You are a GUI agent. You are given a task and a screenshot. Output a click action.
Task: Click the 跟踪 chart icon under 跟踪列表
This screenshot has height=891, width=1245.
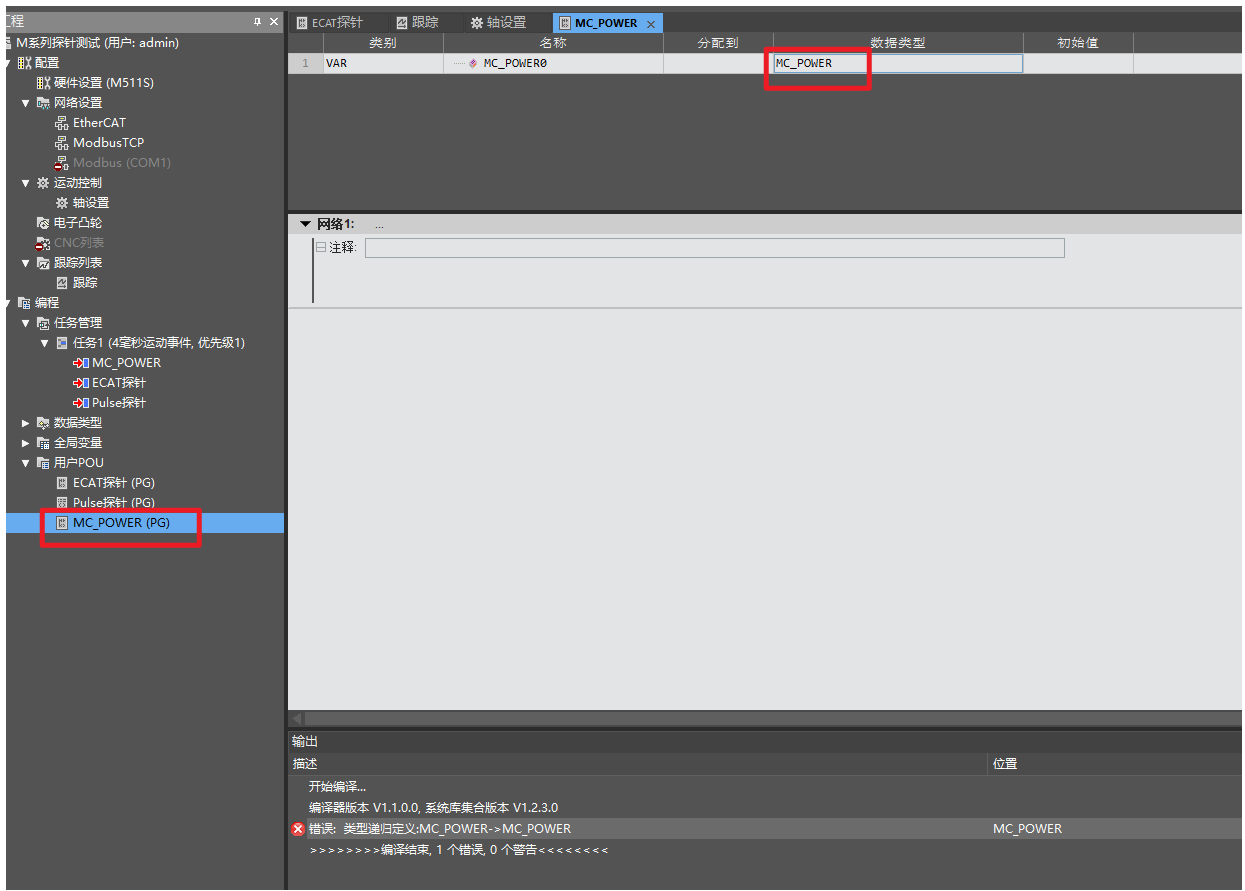(x=62, y=283)
